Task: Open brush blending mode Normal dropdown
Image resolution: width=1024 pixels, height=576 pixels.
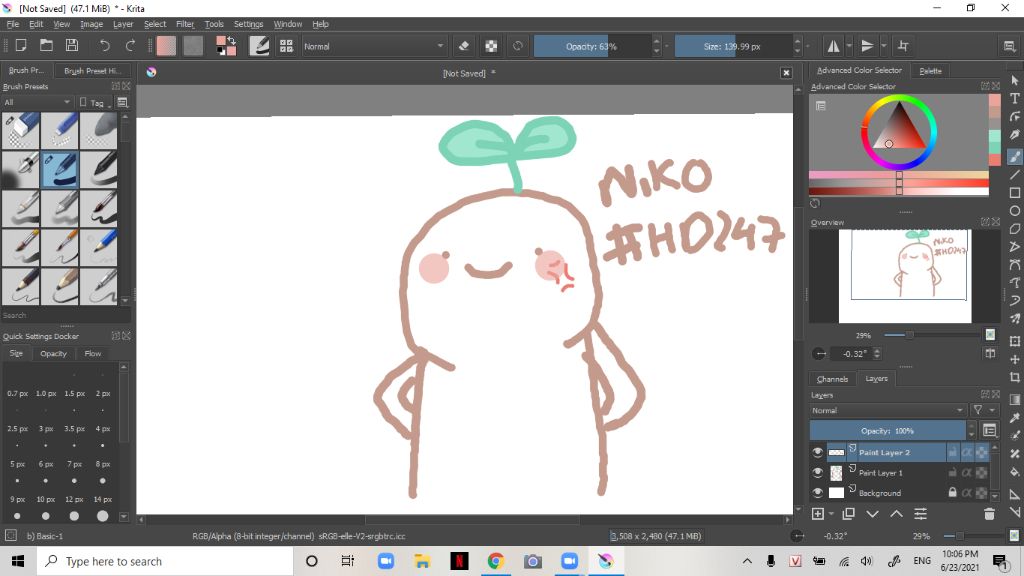Action: click(x=374, y=46)
